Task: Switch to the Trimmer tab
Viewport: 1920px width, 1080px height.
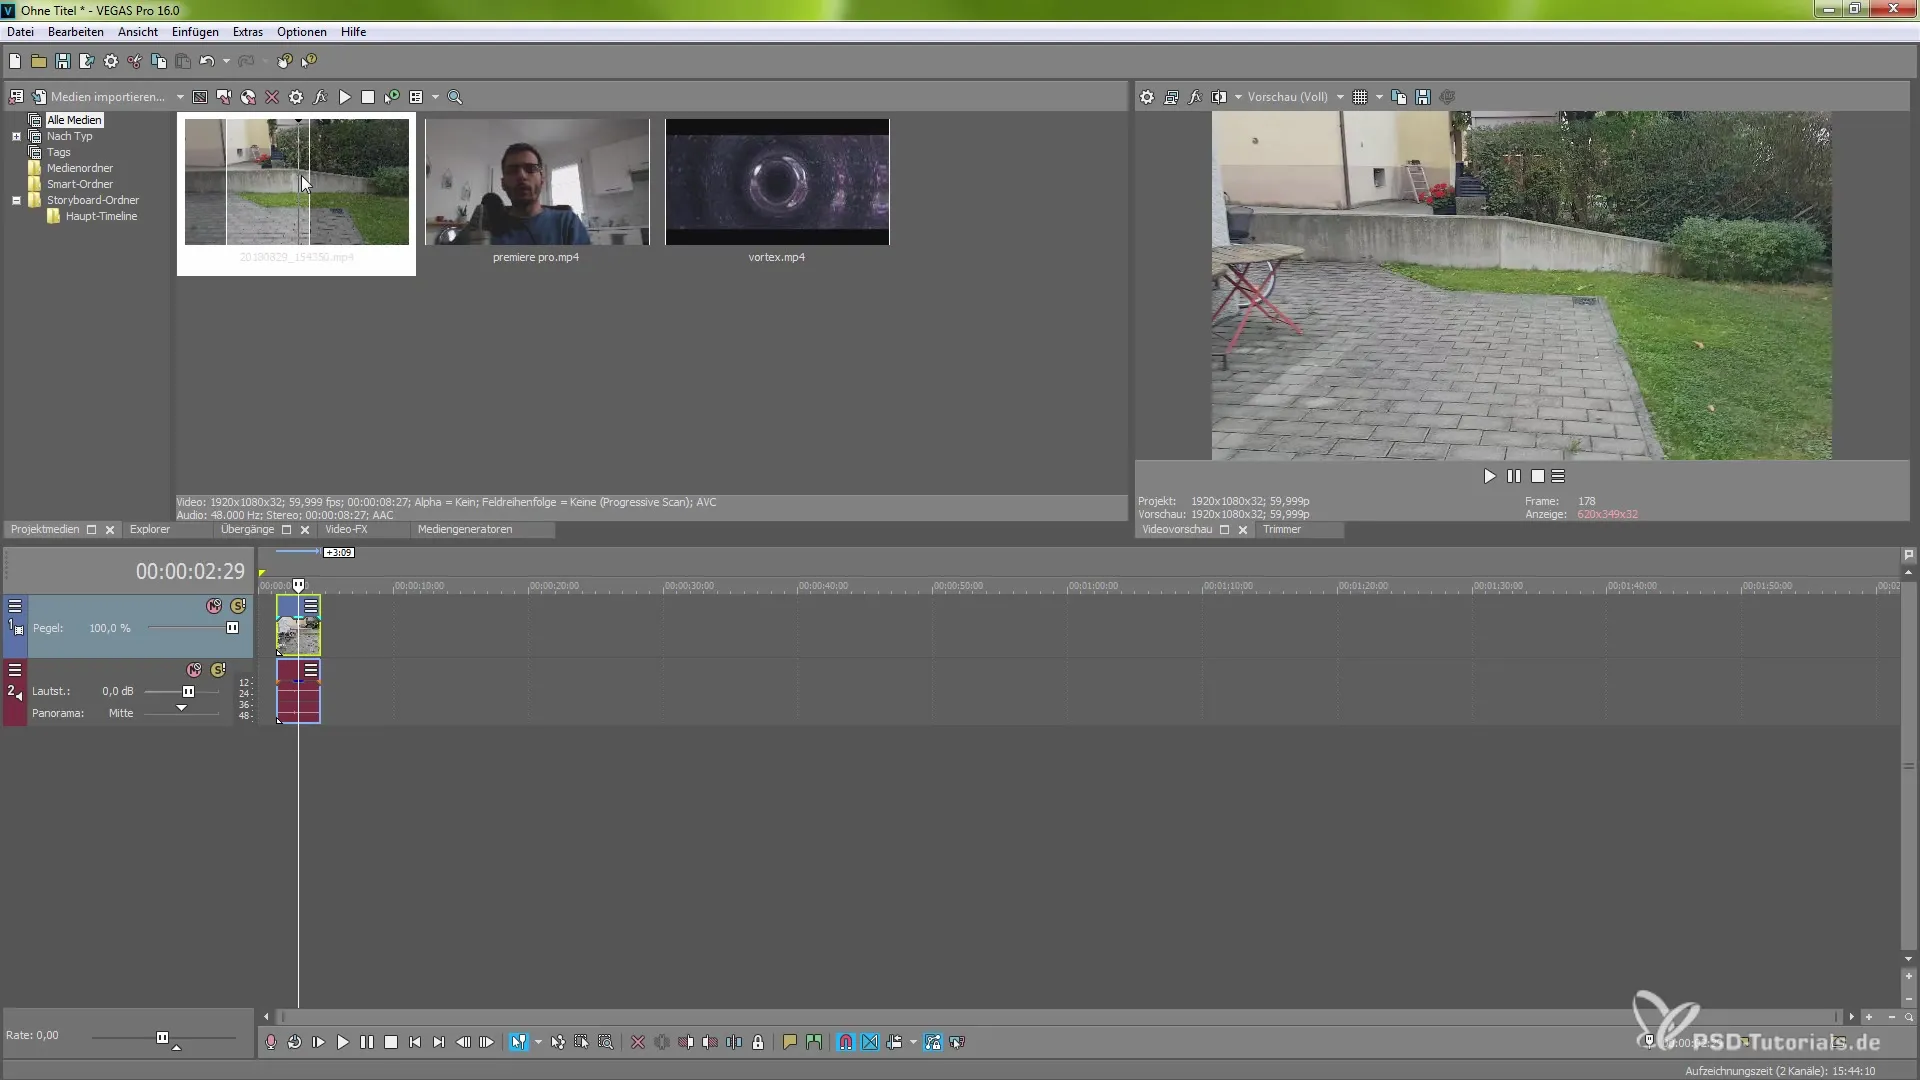Action: point(1282,530)
